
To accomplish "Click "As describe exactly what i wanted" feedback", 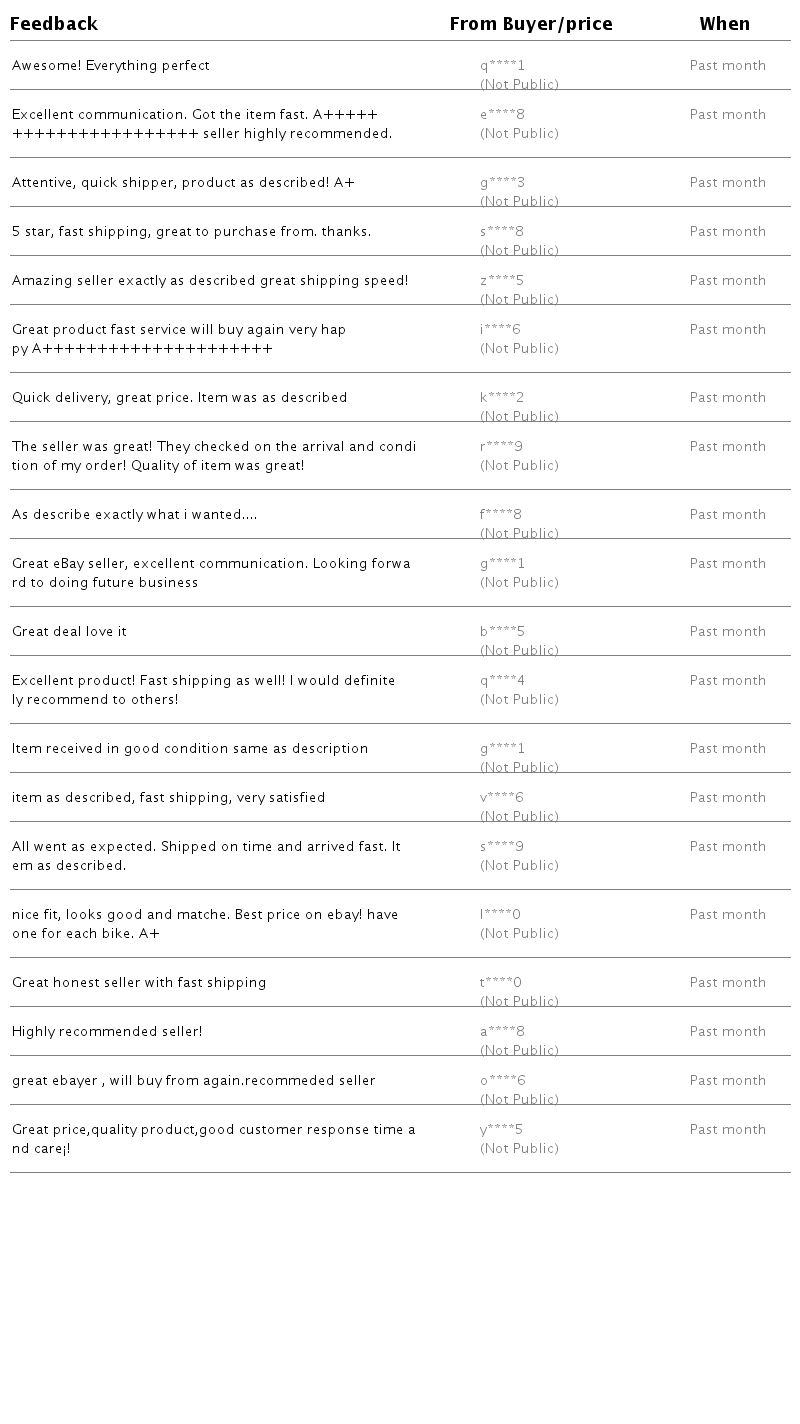I will pos(134,515).
